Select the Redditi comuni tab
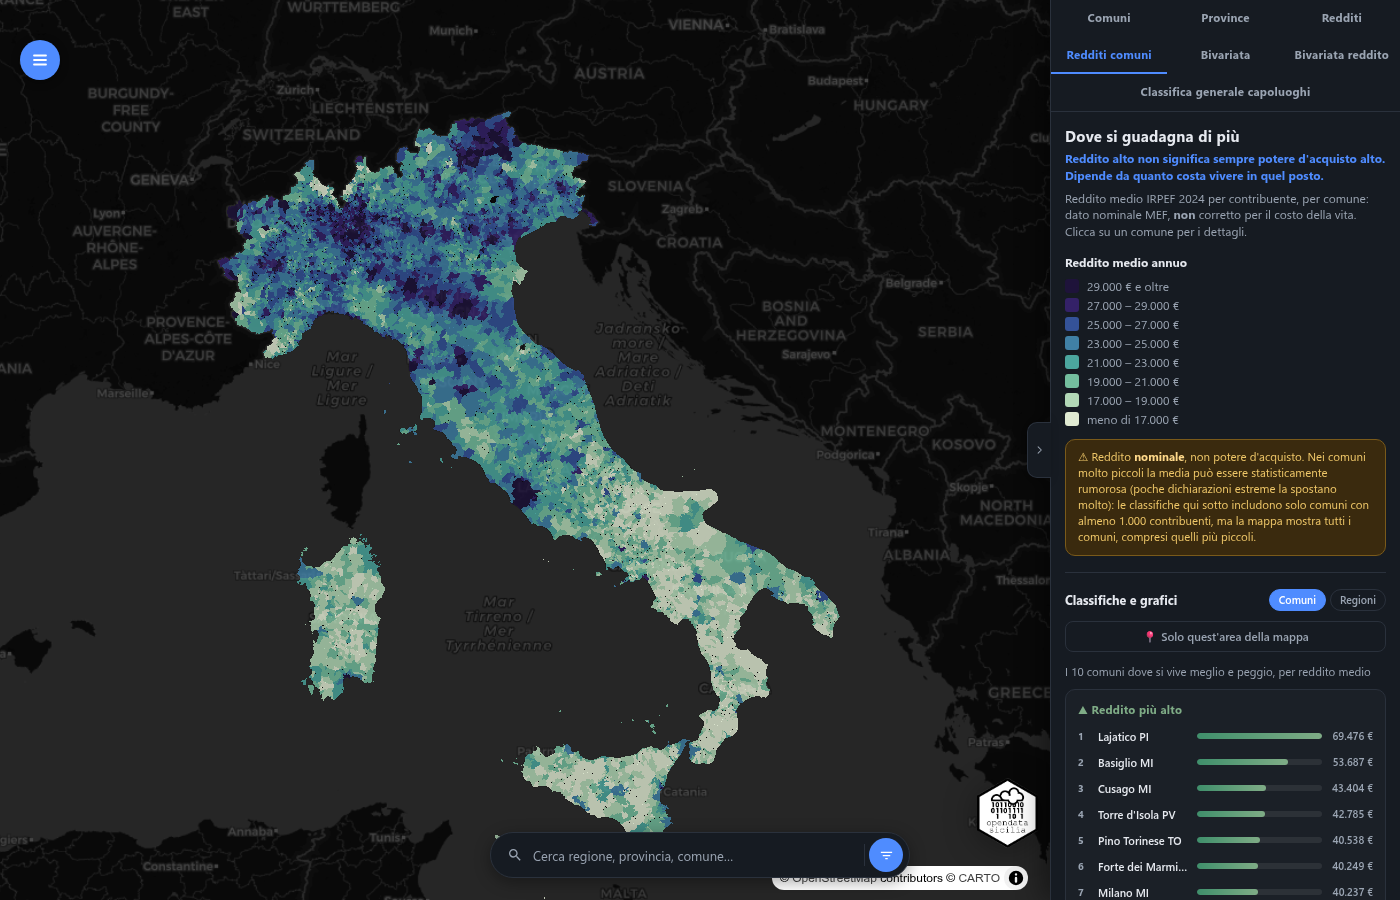 click(x=1109, y=55)
